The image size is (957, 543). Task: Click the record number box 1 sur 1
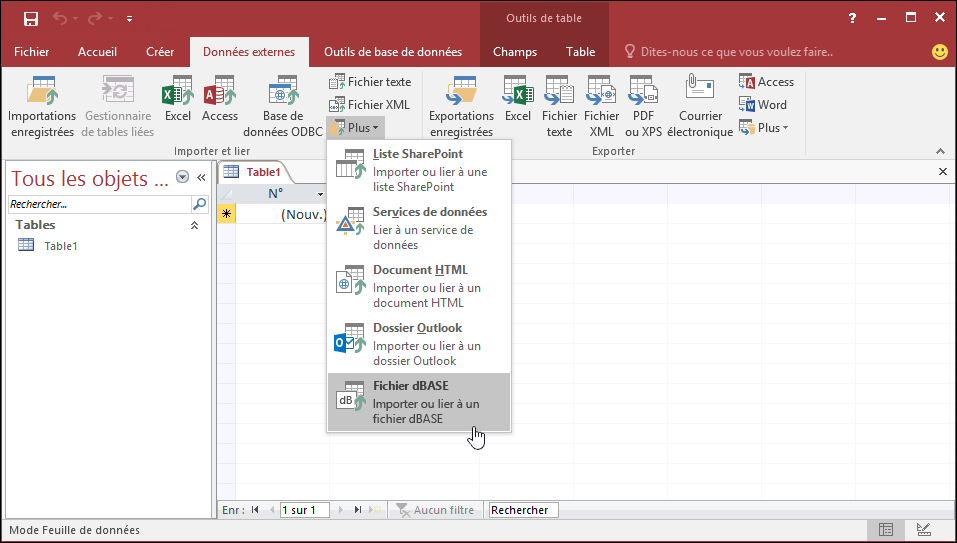305,510
